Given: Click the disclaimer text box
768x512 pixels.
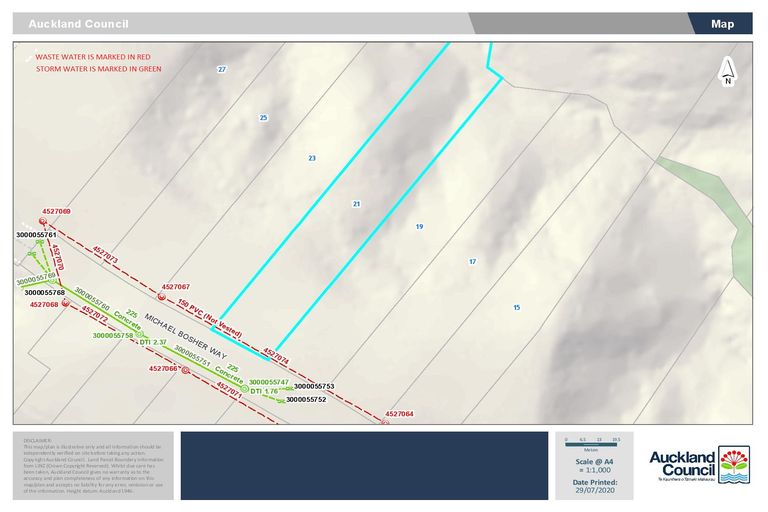Looking at the screenshot, I should [x=93, y=465].
